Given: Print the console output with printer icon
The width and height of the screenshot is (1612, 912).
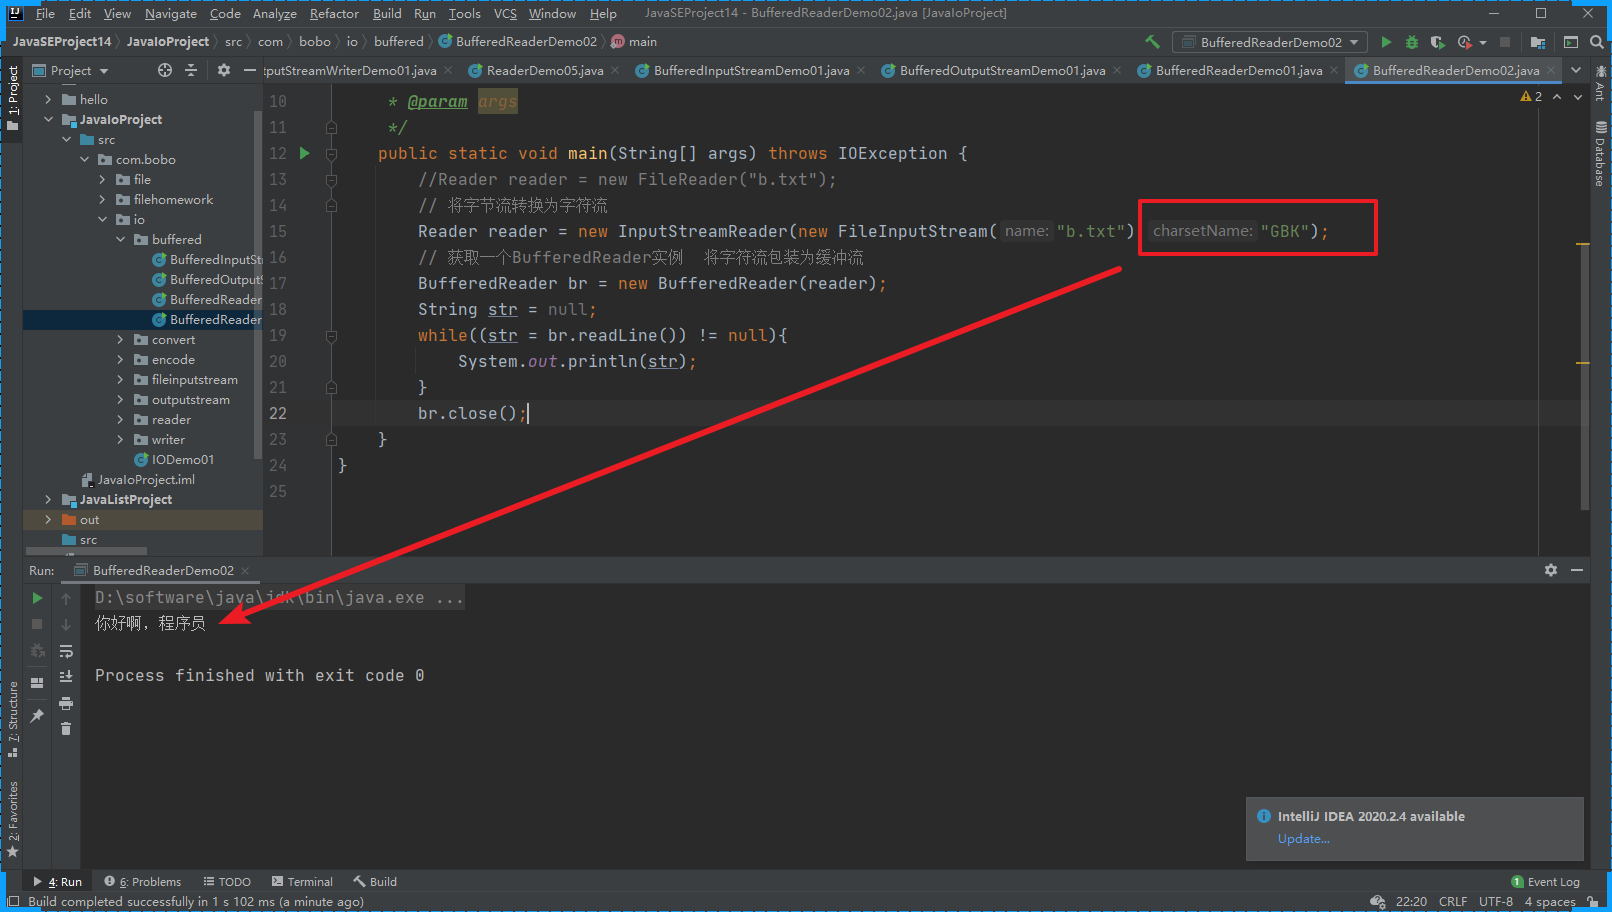Looking at the screenshot, I should coord(66,703).
